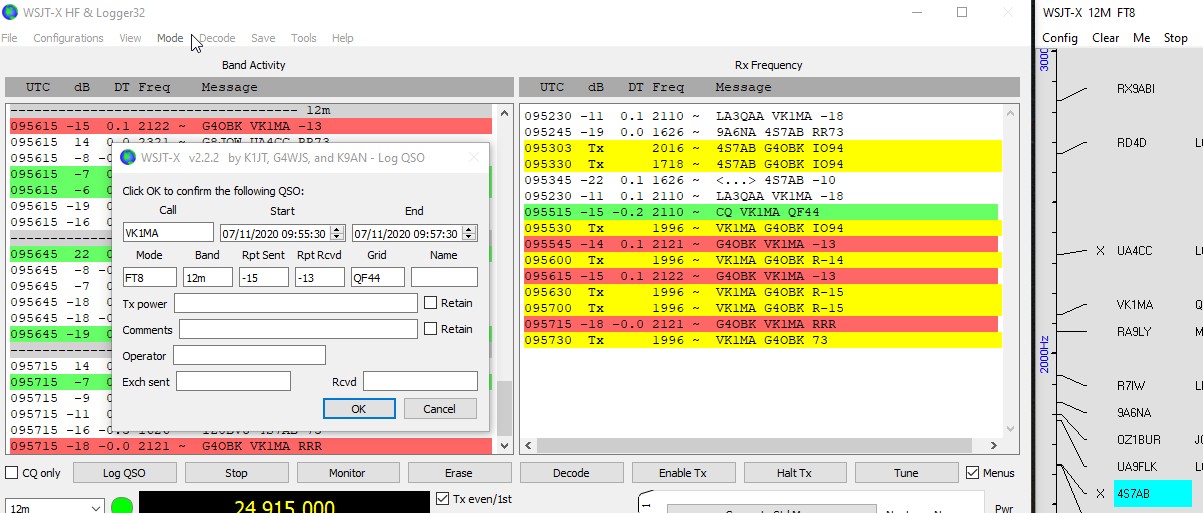Click the Comments input field
The image size is (1203, 513).
coord(298,329)
